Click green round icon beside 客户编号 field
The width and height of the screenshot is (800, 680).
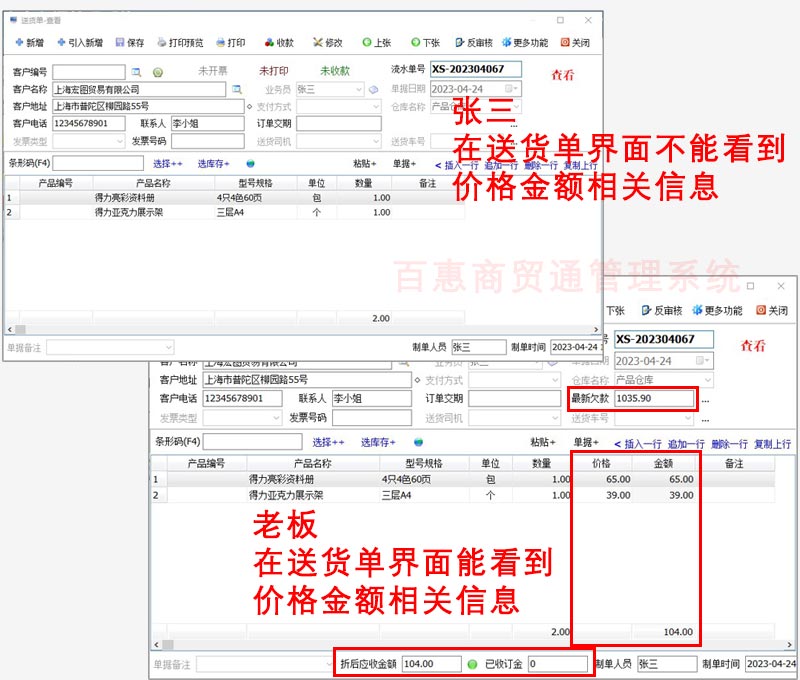(158, 72)
